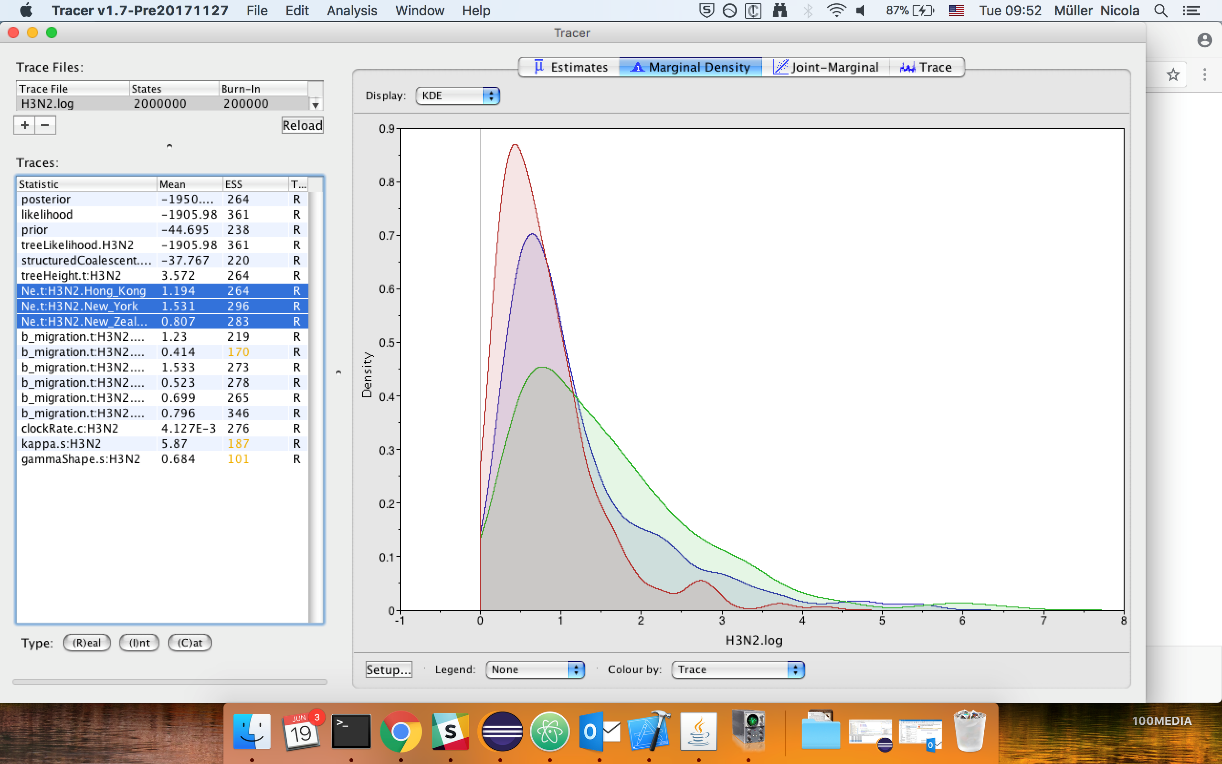Switch to the Estimates tab
The width and height of the screenshot is (1222, 764).
[570, 67]
